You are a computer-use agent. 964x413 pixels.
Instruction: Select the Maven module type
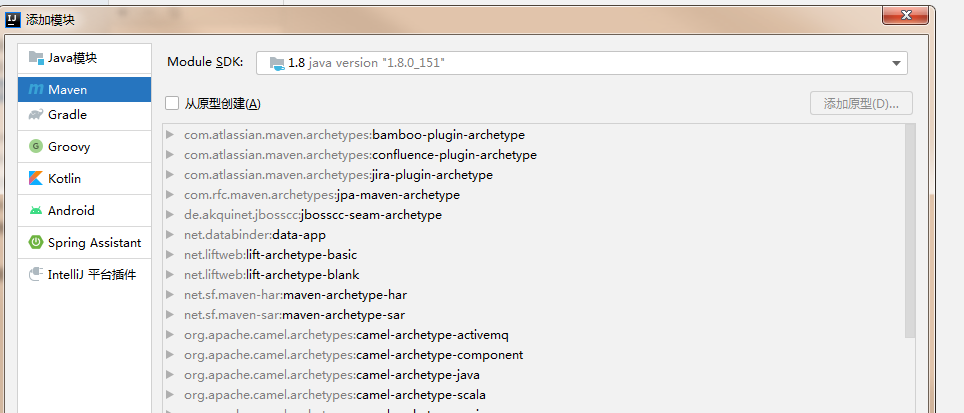coord(85,90)
